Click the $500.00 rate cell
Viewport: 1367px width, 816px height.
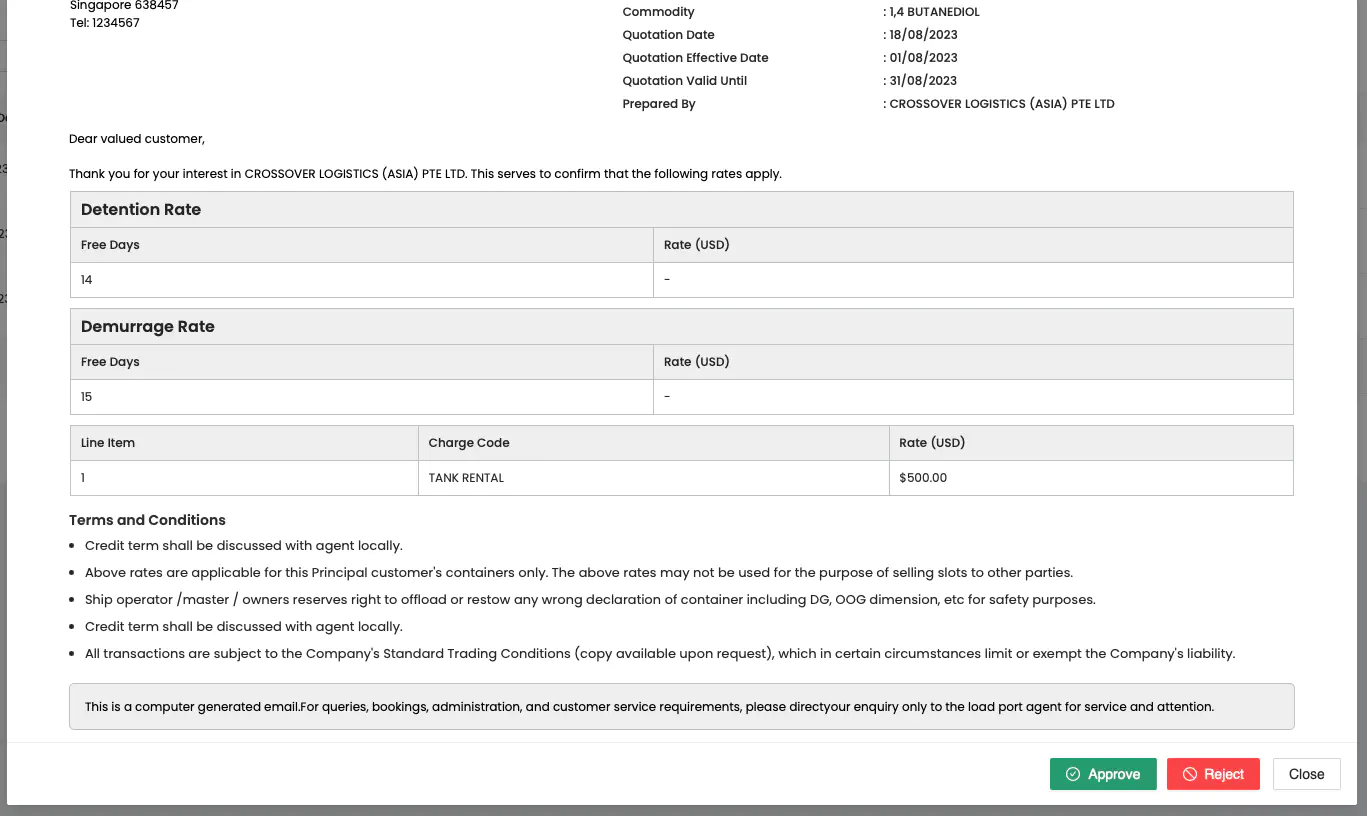pyautogui.click(x=923, y=478)
